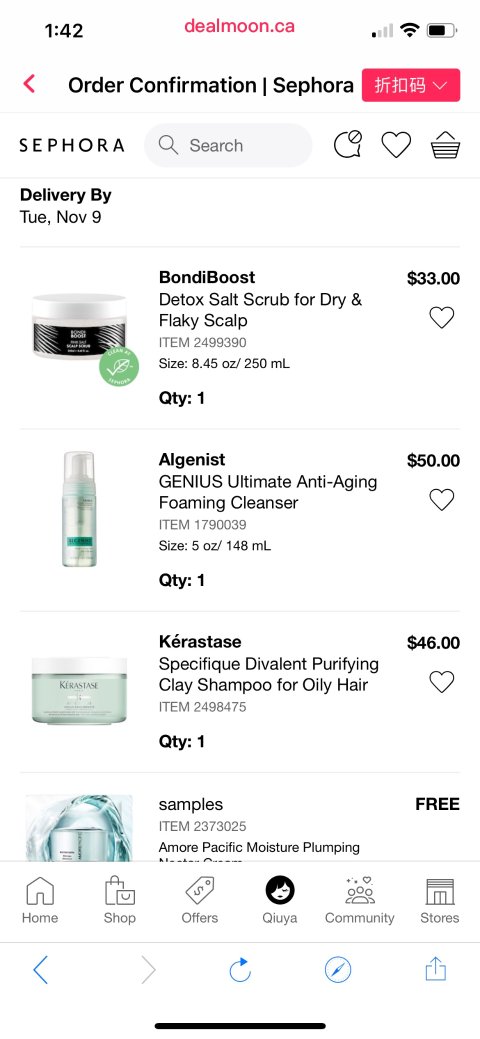Open the shopping basket icon
The width and height of the screenshot is (480, 1039).
click(445, 145)
